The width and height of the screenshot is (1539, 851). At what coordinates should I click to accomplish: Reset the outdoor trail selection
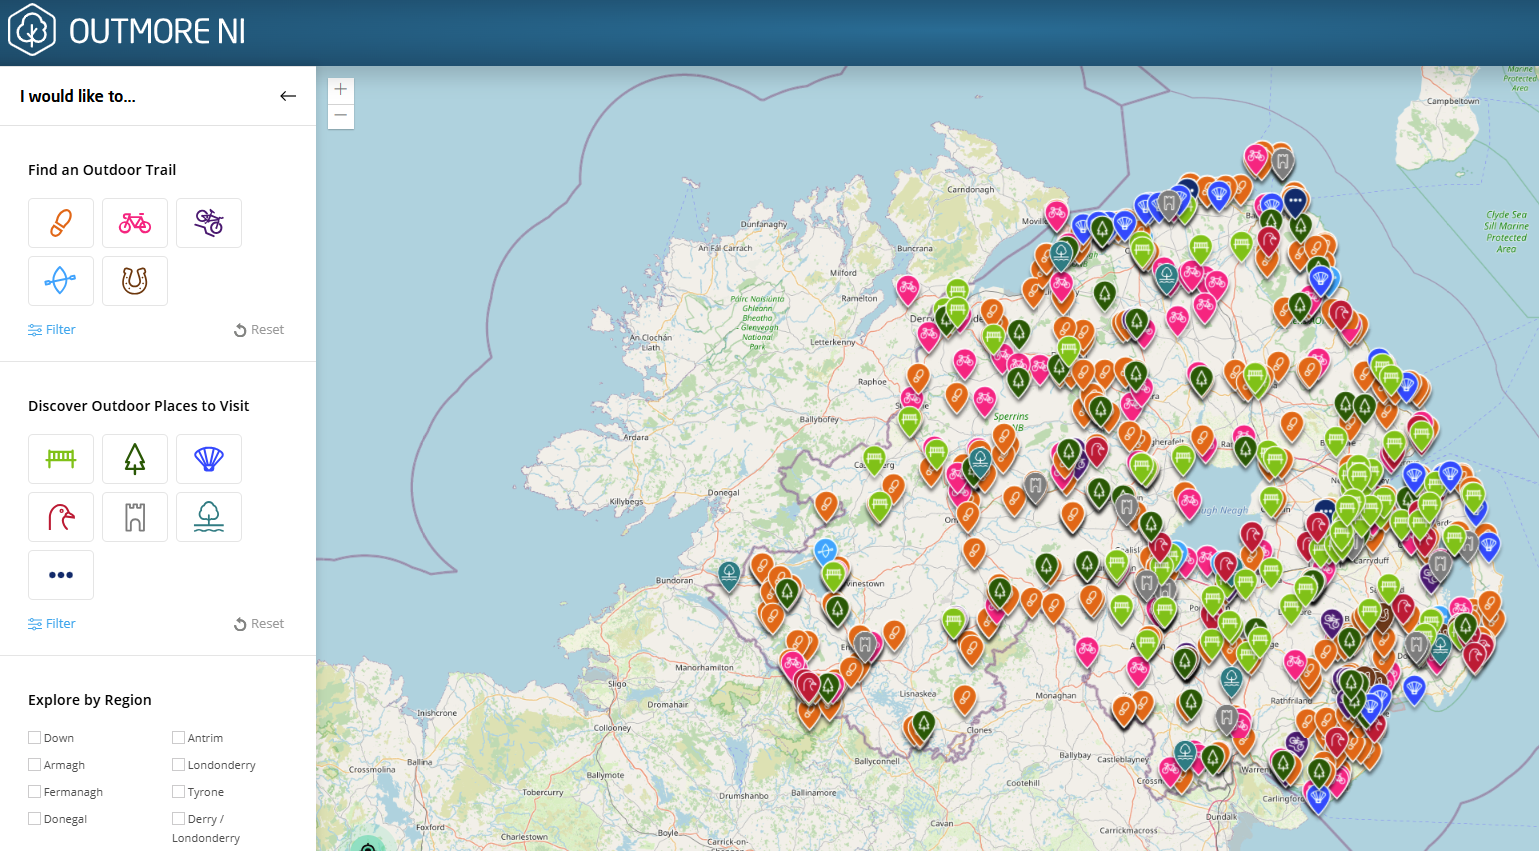coord(259,330)
